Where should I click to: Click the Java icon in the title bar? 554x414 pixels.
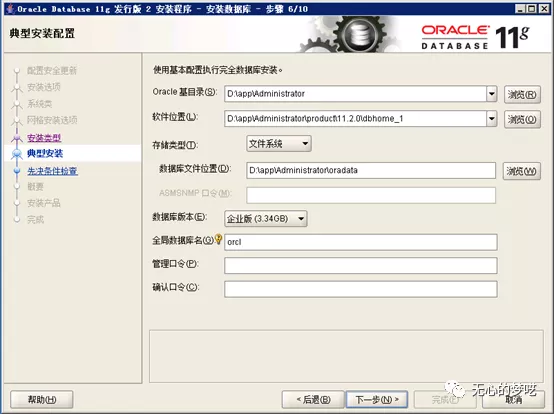[x=11, y=8]
